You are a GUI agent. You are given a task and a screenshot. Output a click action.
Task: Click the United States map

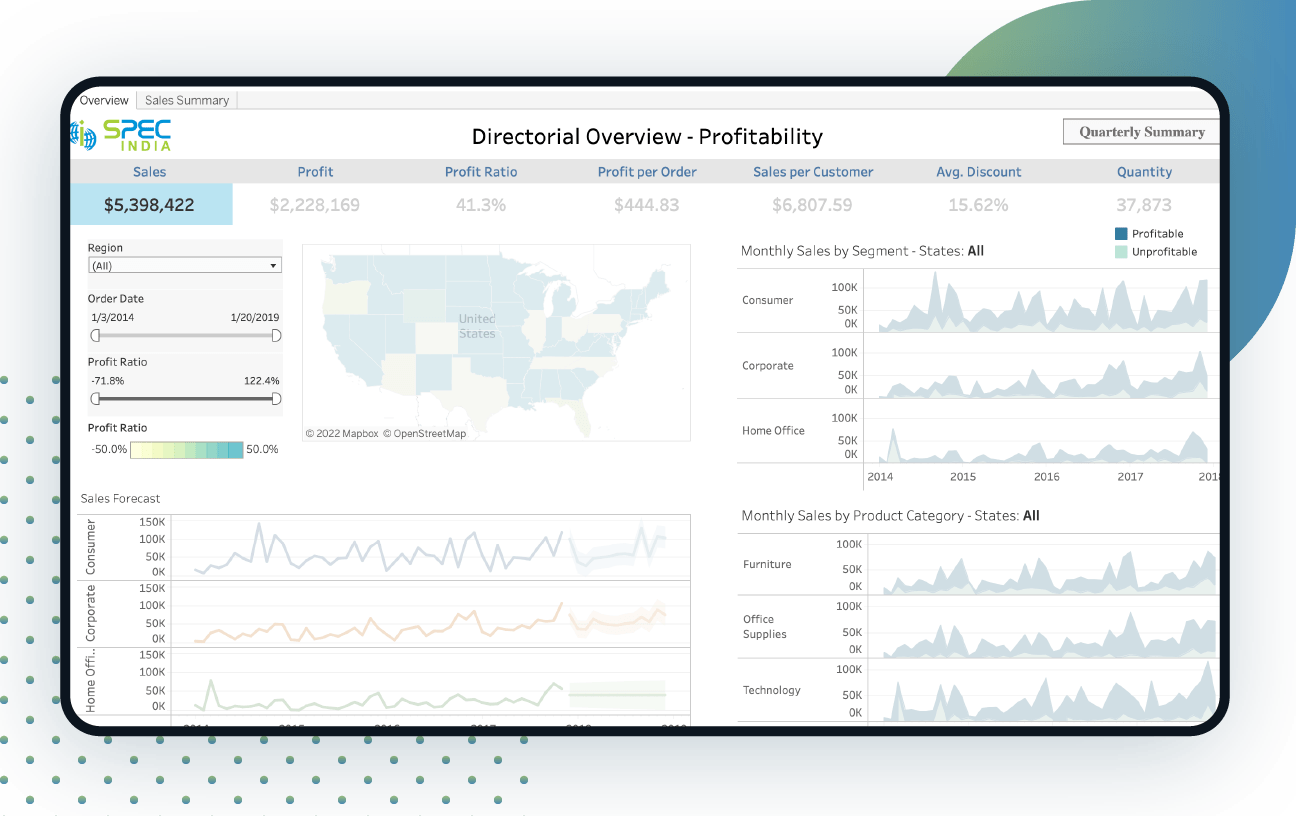pyautogui.click(x=496, y=342)
